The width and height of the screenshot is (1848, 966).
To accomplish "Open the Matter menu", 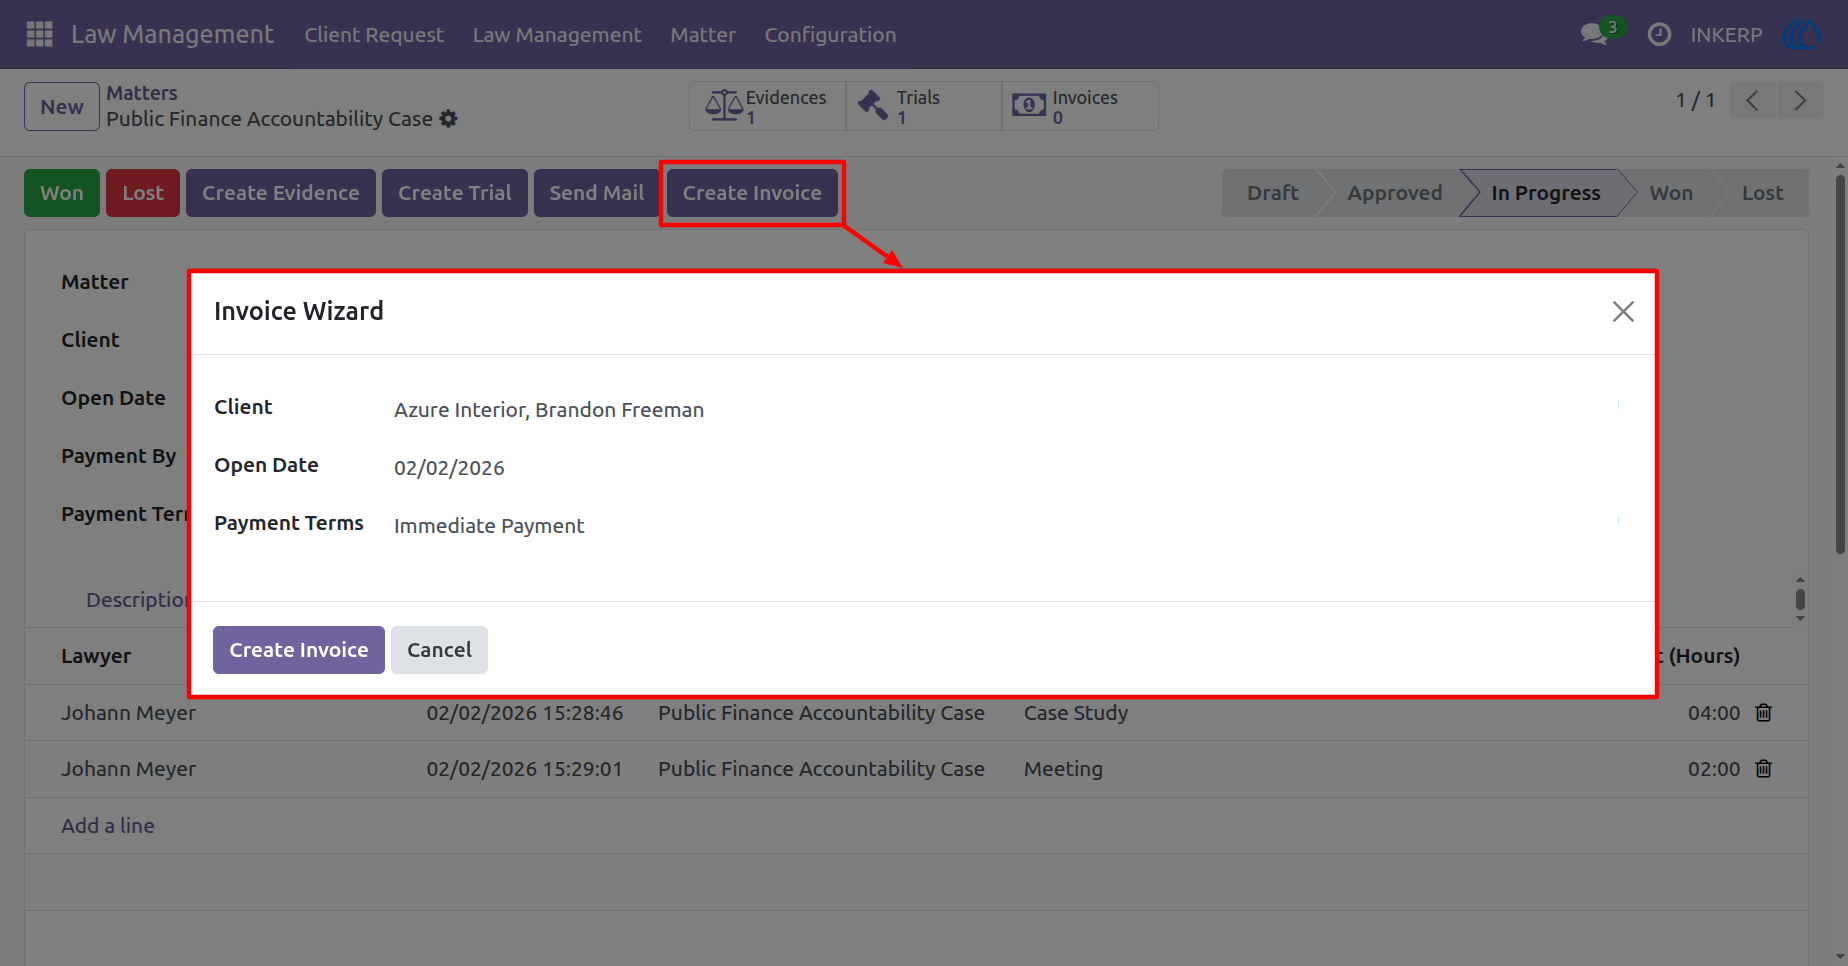I will point(703,35).
